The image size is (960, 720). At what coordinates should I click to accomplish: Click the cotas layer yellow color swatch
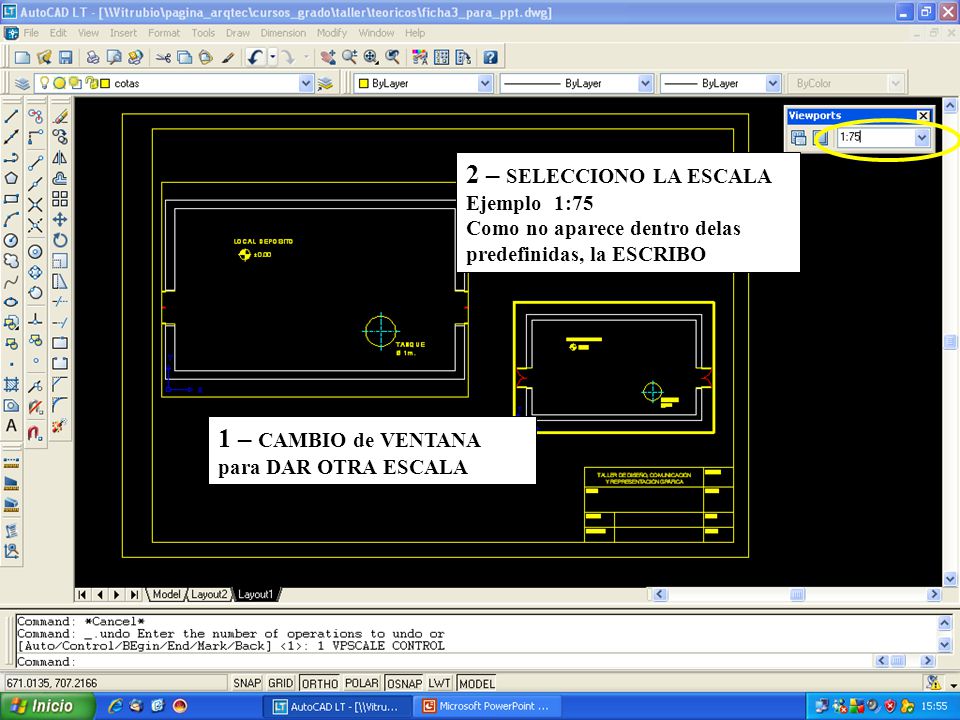pyautogui.click(x=105, y=83)
